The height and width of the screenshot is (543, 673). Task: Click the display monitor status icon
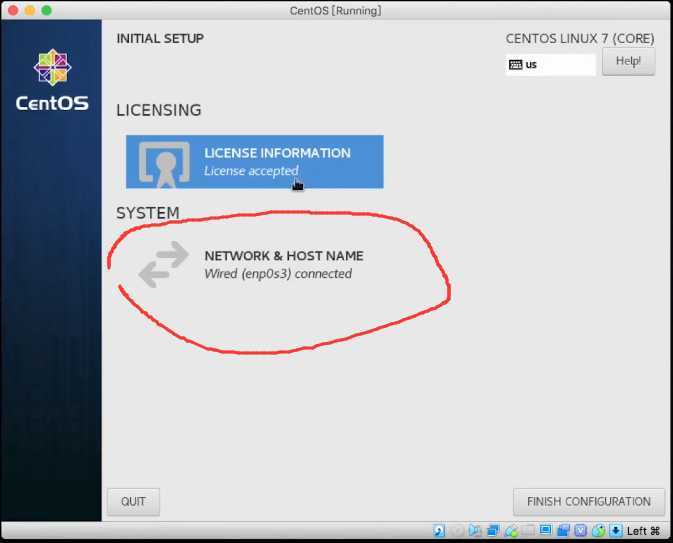(546, 530)
